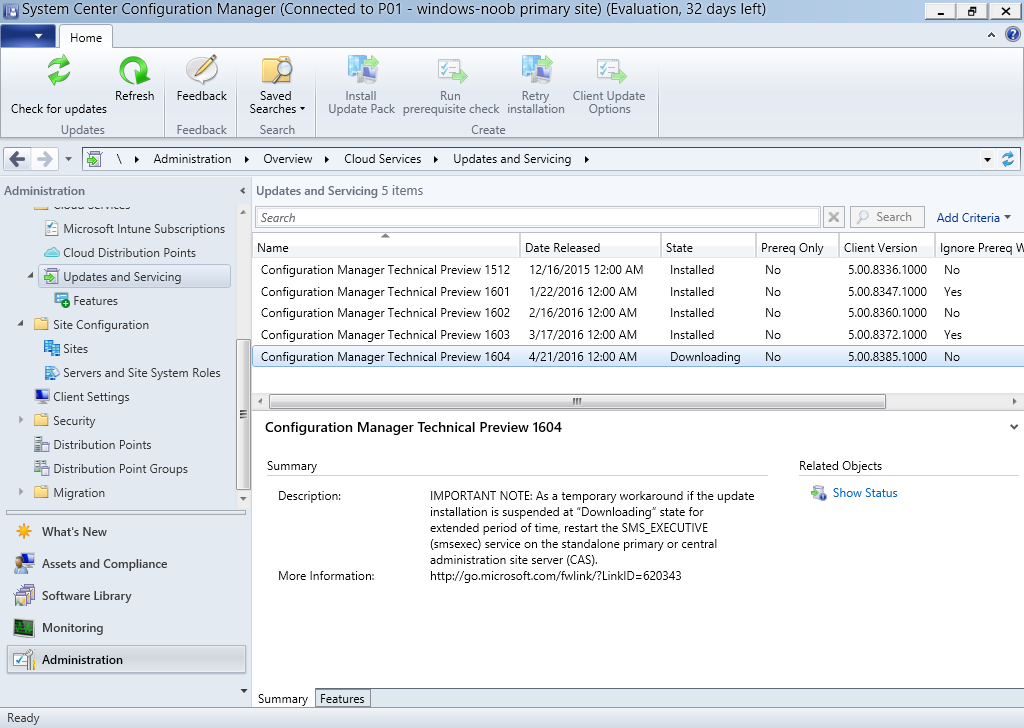Image resolution: width=1024 pixels, height=728 pixels.
Task: Collapse the Technical Preview 1604 details pane
Action: coord(1014,427)
